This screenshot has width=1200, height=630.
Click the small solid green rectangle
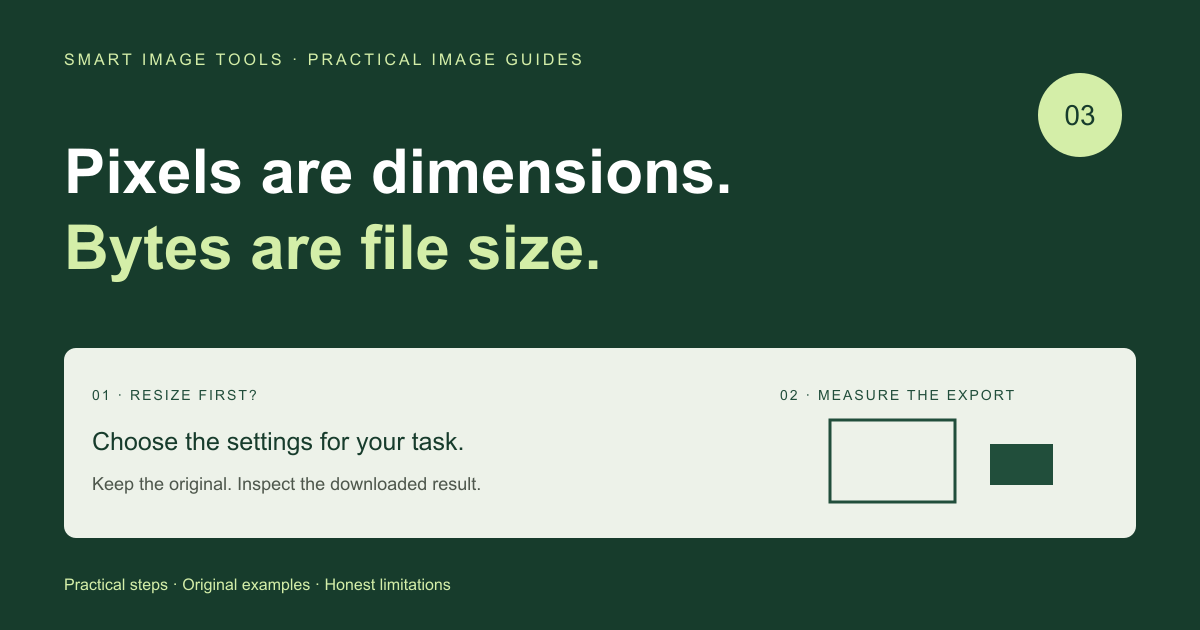coord(1021,464)
